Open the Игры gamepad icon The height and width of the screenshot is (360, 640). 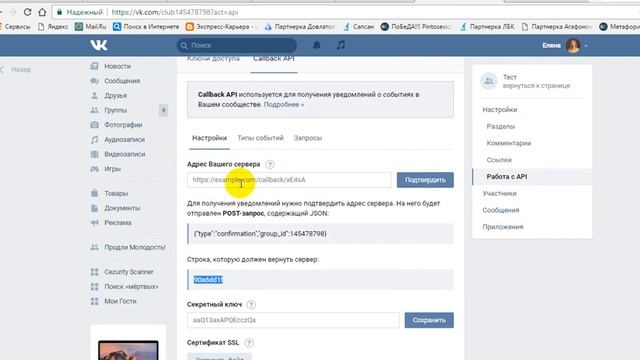(94, 169)
